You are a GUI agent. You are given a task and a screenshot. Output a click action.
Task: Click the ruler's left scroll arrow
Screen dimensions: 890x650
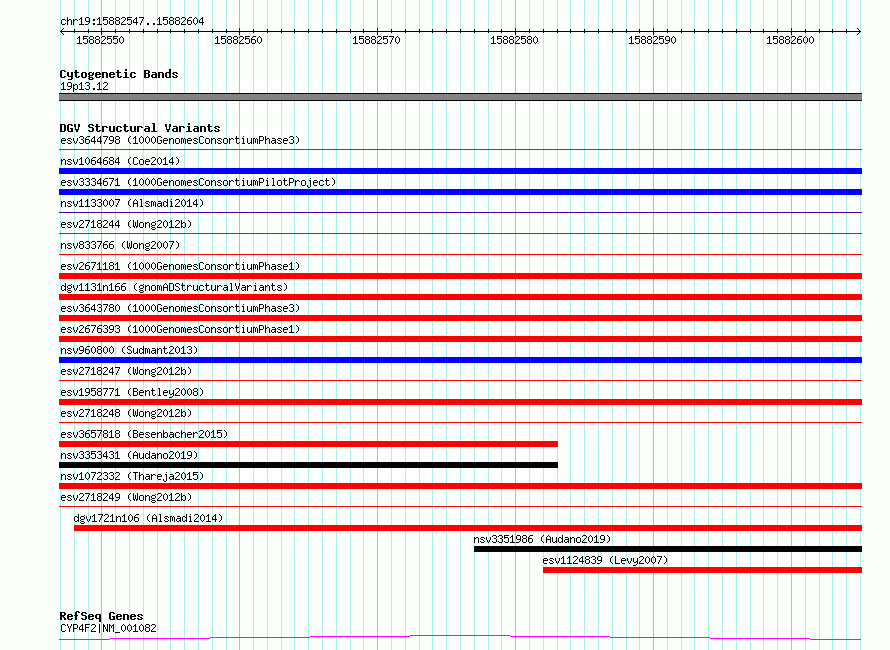[x=62, y=32]
